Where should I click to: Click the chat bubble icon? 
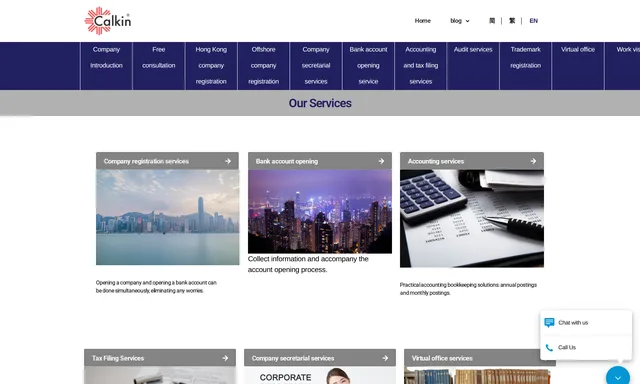(x=549, y=322)
